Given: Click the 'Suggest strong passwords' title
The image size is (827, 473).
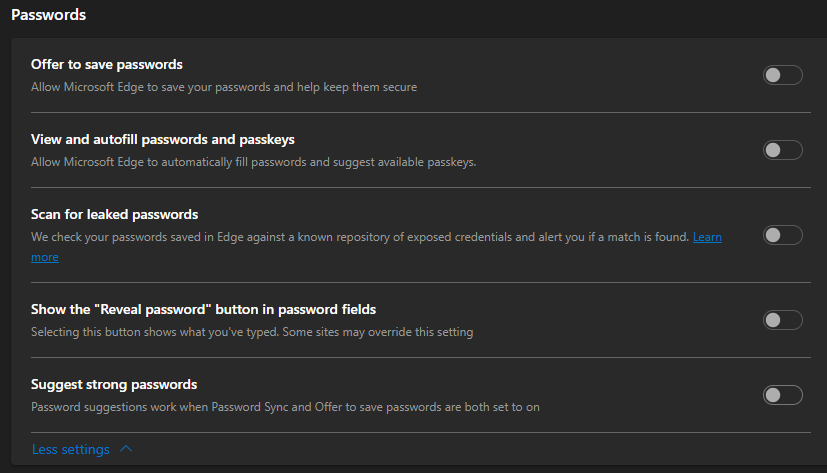Looking at the screenshot, I should 114,384.
